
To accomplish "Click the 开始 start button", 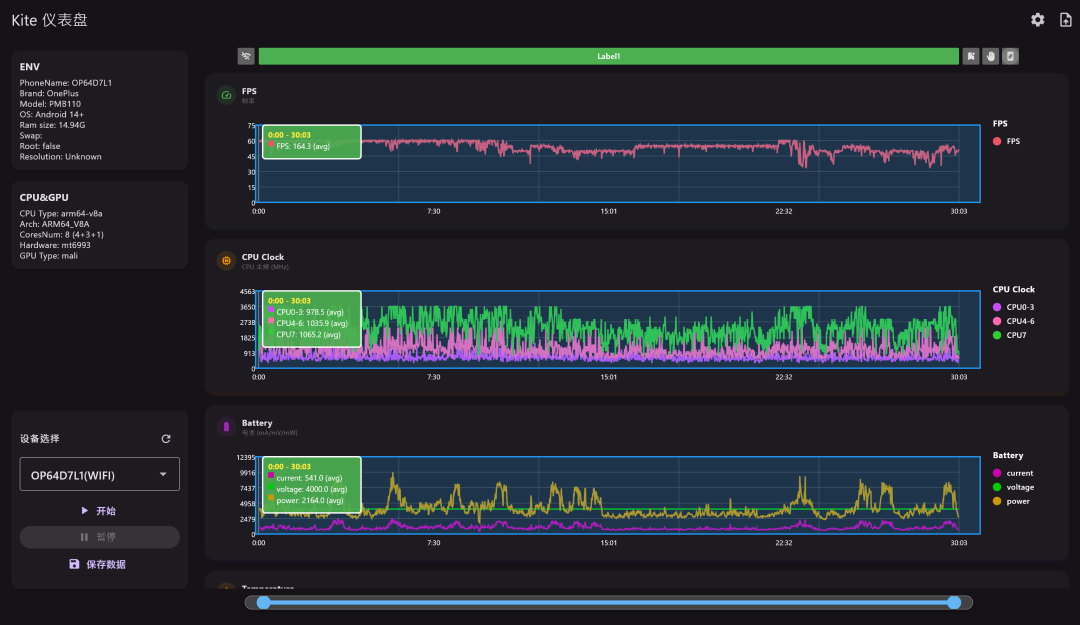I will tap(100, 511).
